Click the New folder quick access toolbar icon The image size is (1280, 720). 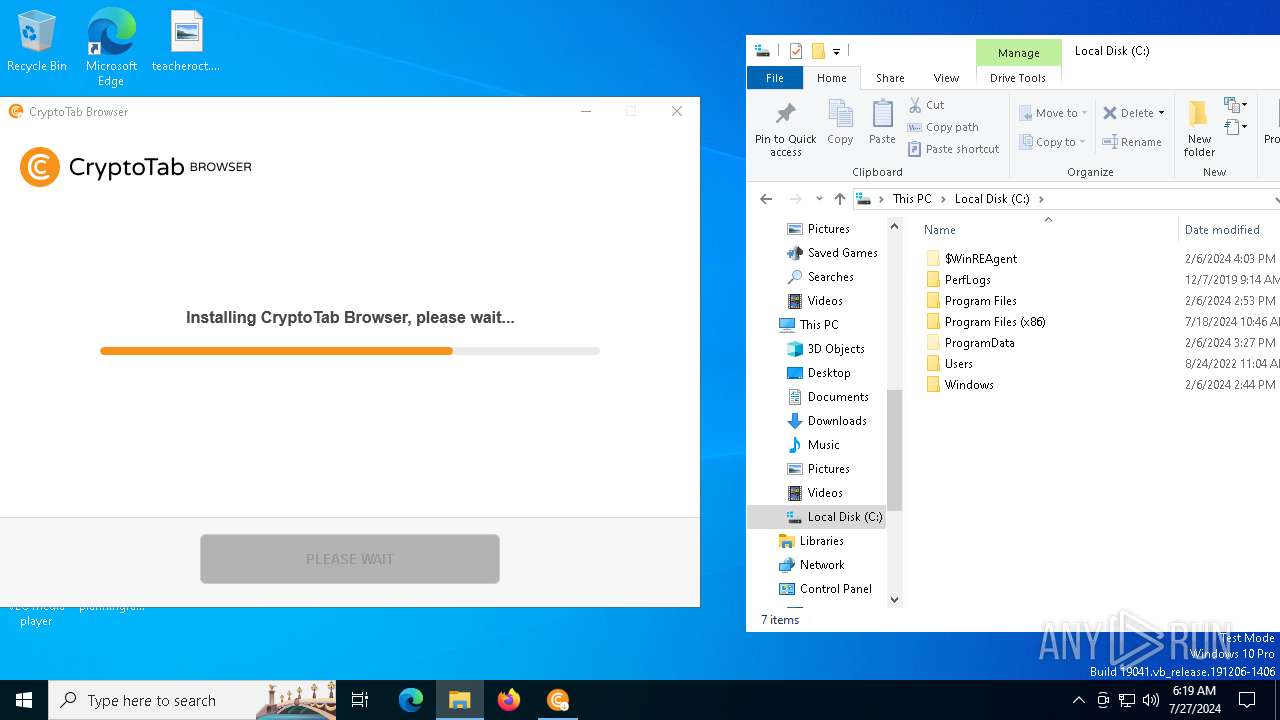pos(818,51)
